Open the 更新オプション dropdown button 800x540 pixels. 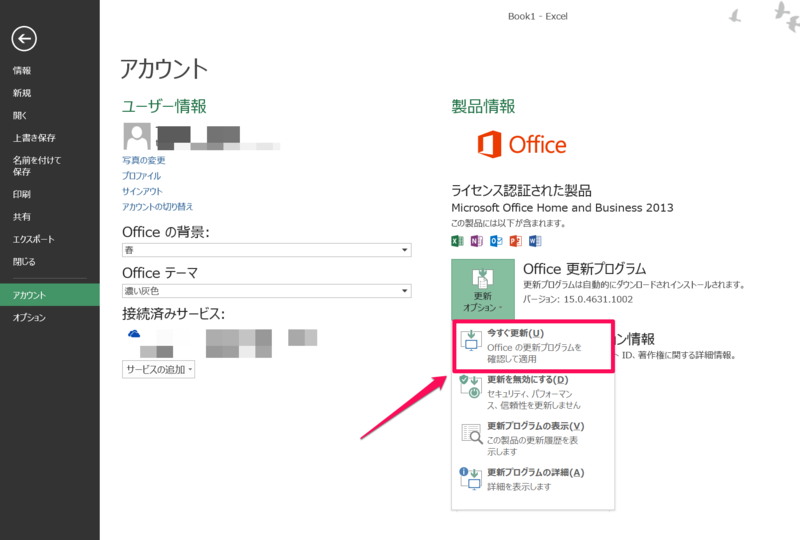coord(483,289)
